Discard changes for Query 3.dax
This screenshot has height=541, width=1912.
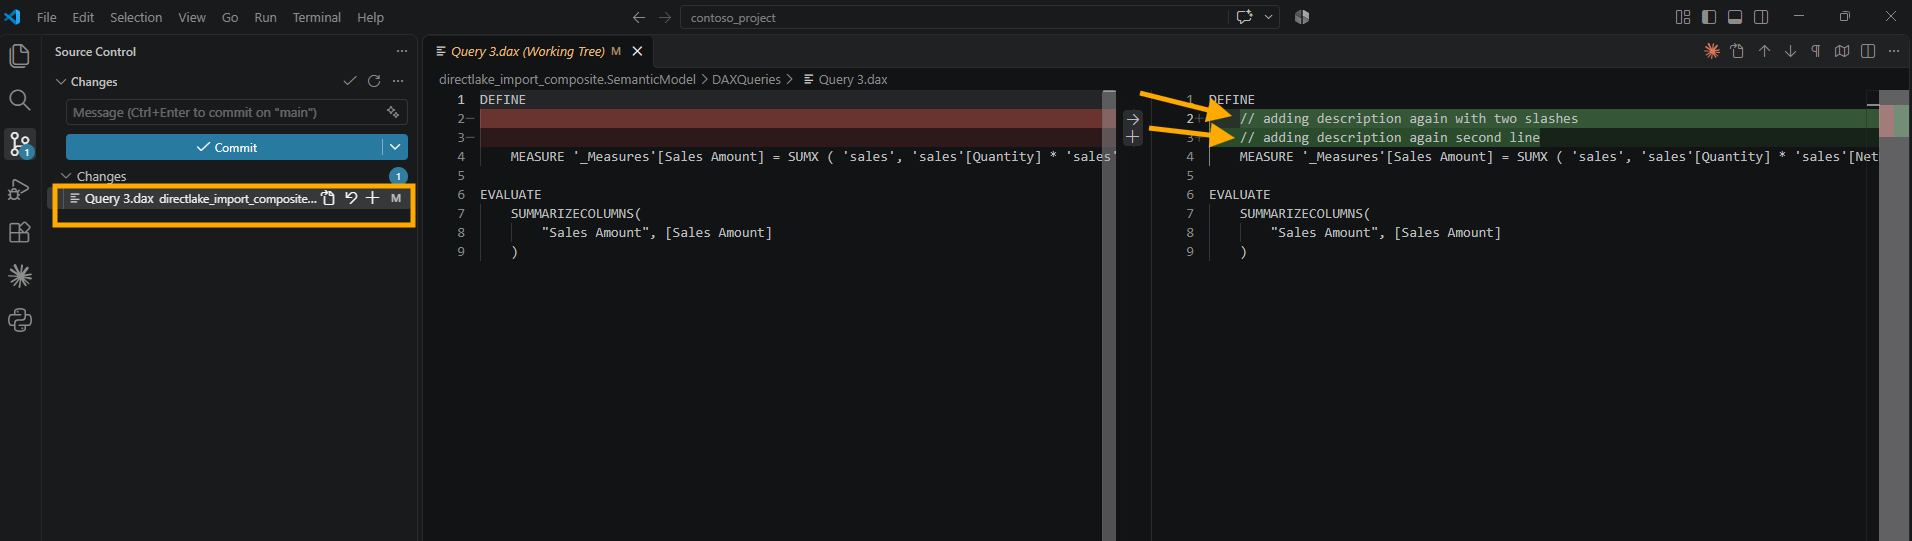click(351, 198)
